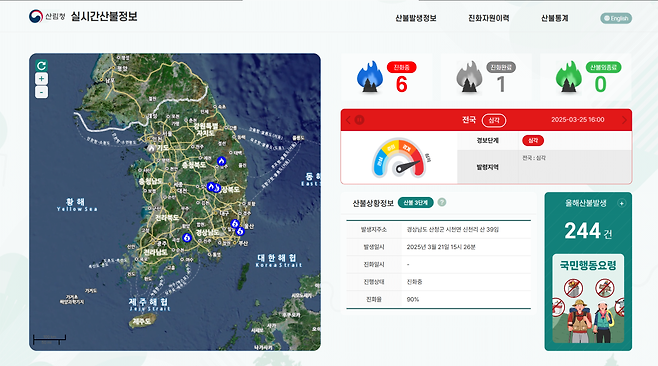Click the red number 6 count
This screenshot has width=658, height=366.
pyautogui.click(x=402, y=84)
